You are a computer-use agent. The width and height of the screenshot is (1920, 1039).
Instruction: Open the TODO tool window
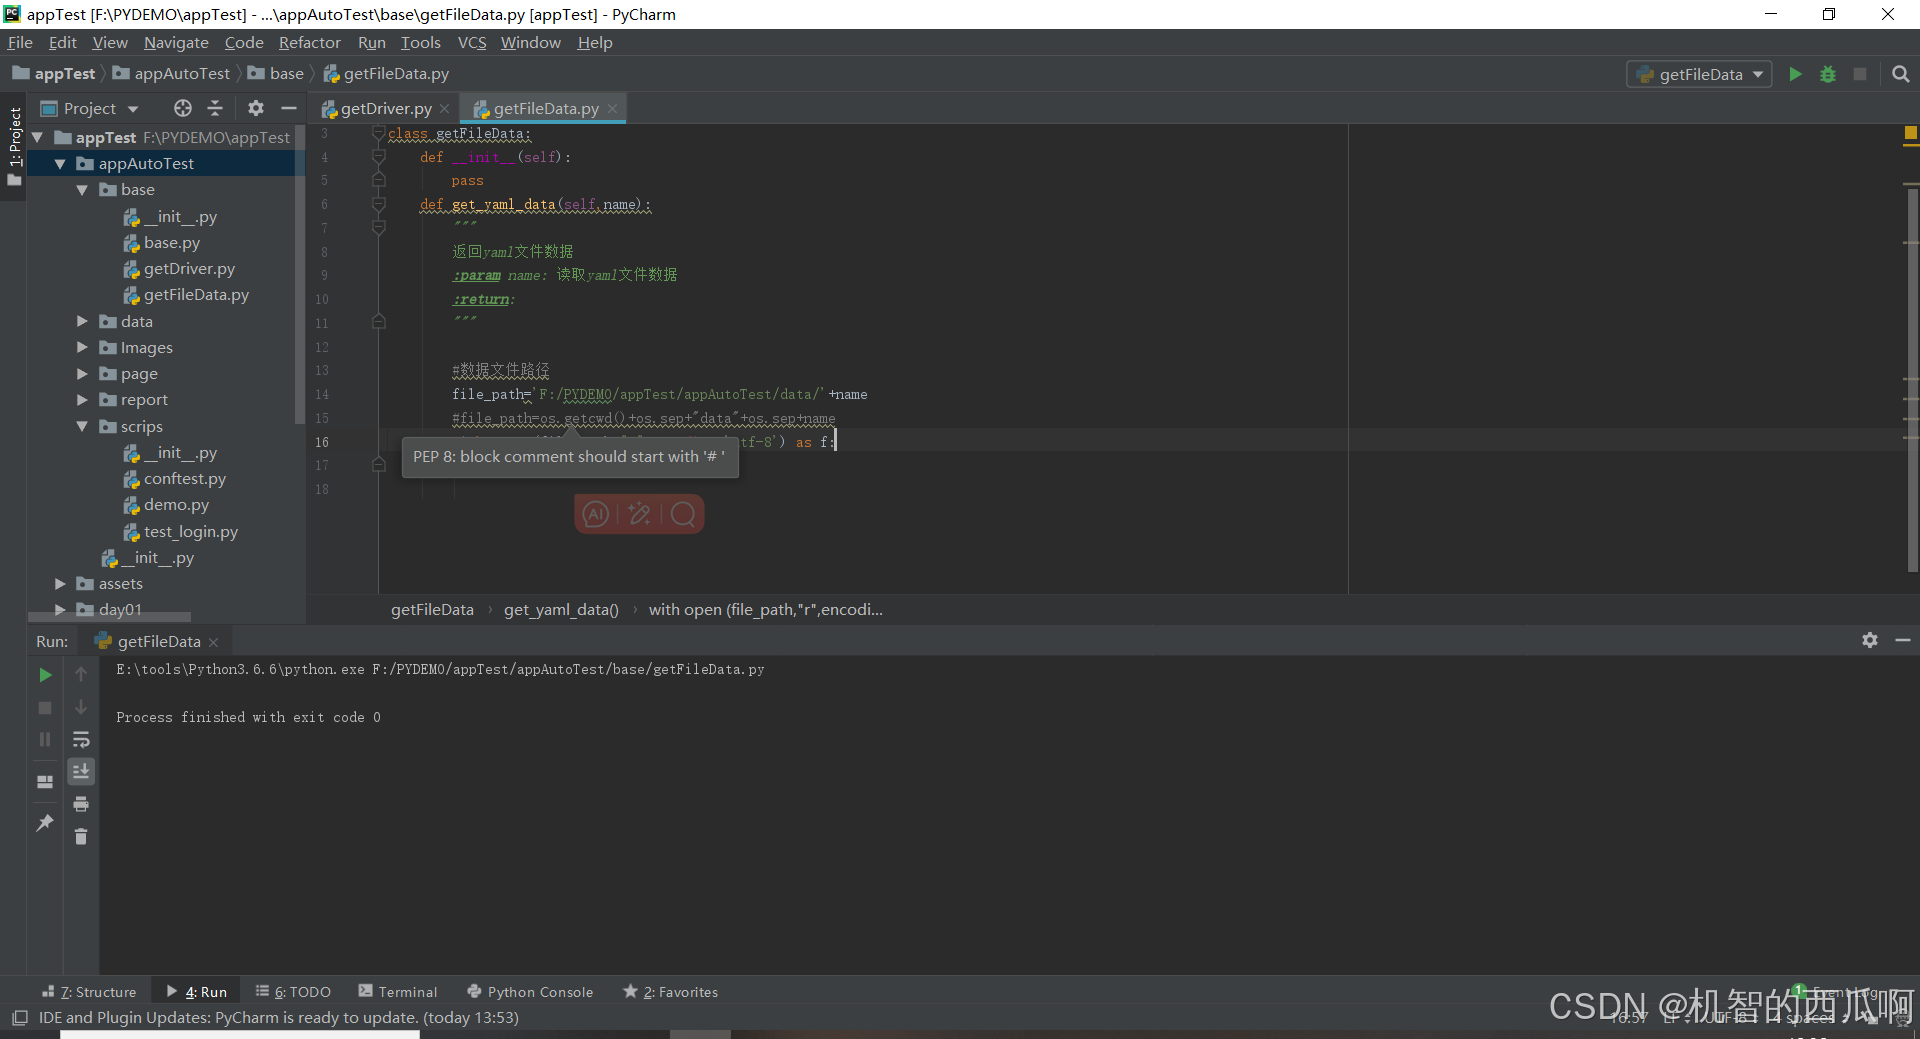tap(293, 992)
